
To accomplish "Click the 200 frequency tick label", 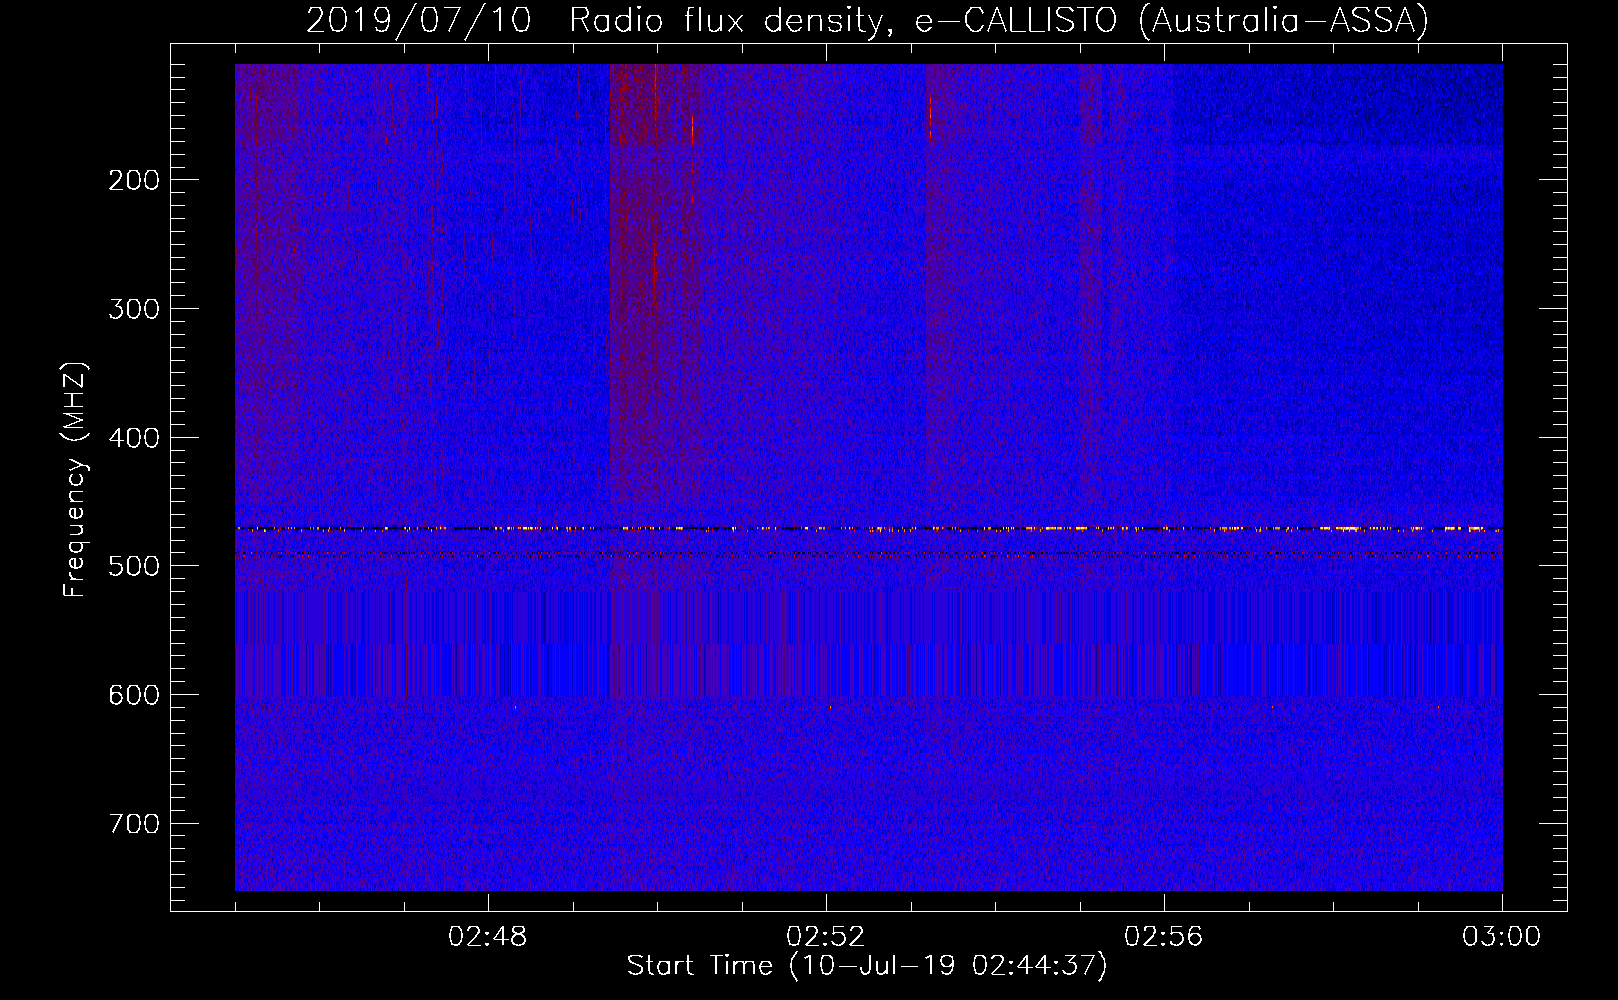I will click(x=133, y=180).
